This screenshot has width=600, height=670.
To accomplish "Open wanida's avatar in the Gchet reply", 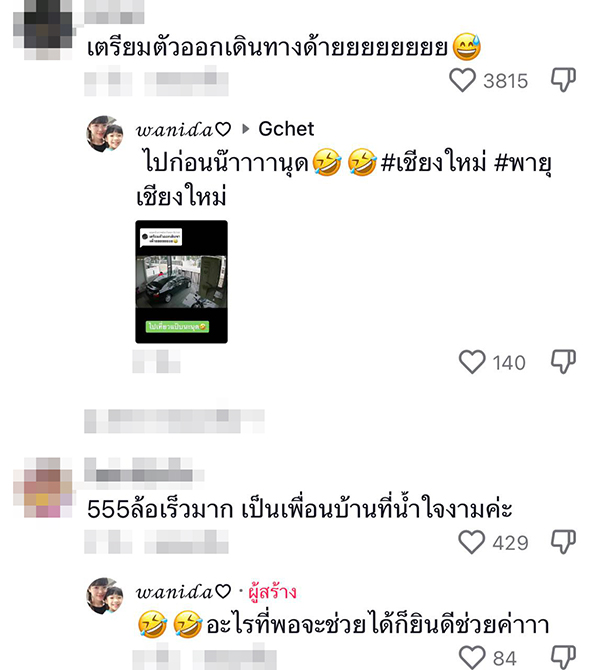I will tap(105, 134).
